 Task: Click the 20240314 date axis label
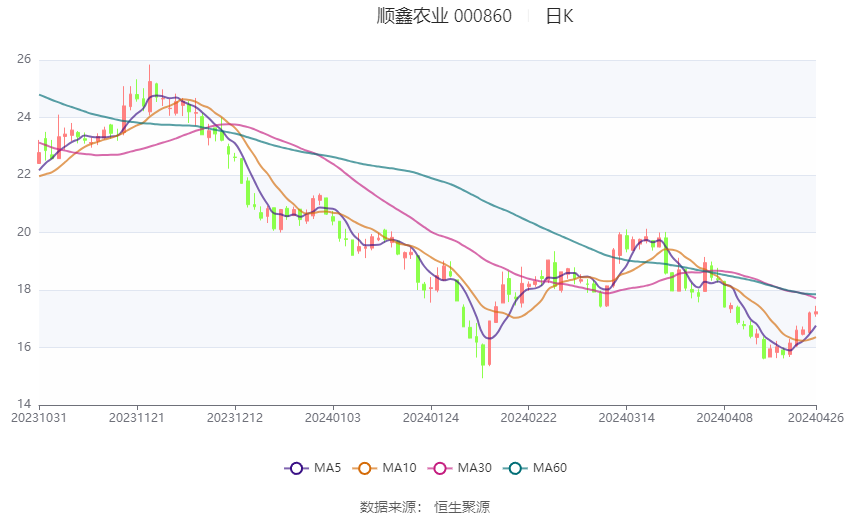pos(627,418)
